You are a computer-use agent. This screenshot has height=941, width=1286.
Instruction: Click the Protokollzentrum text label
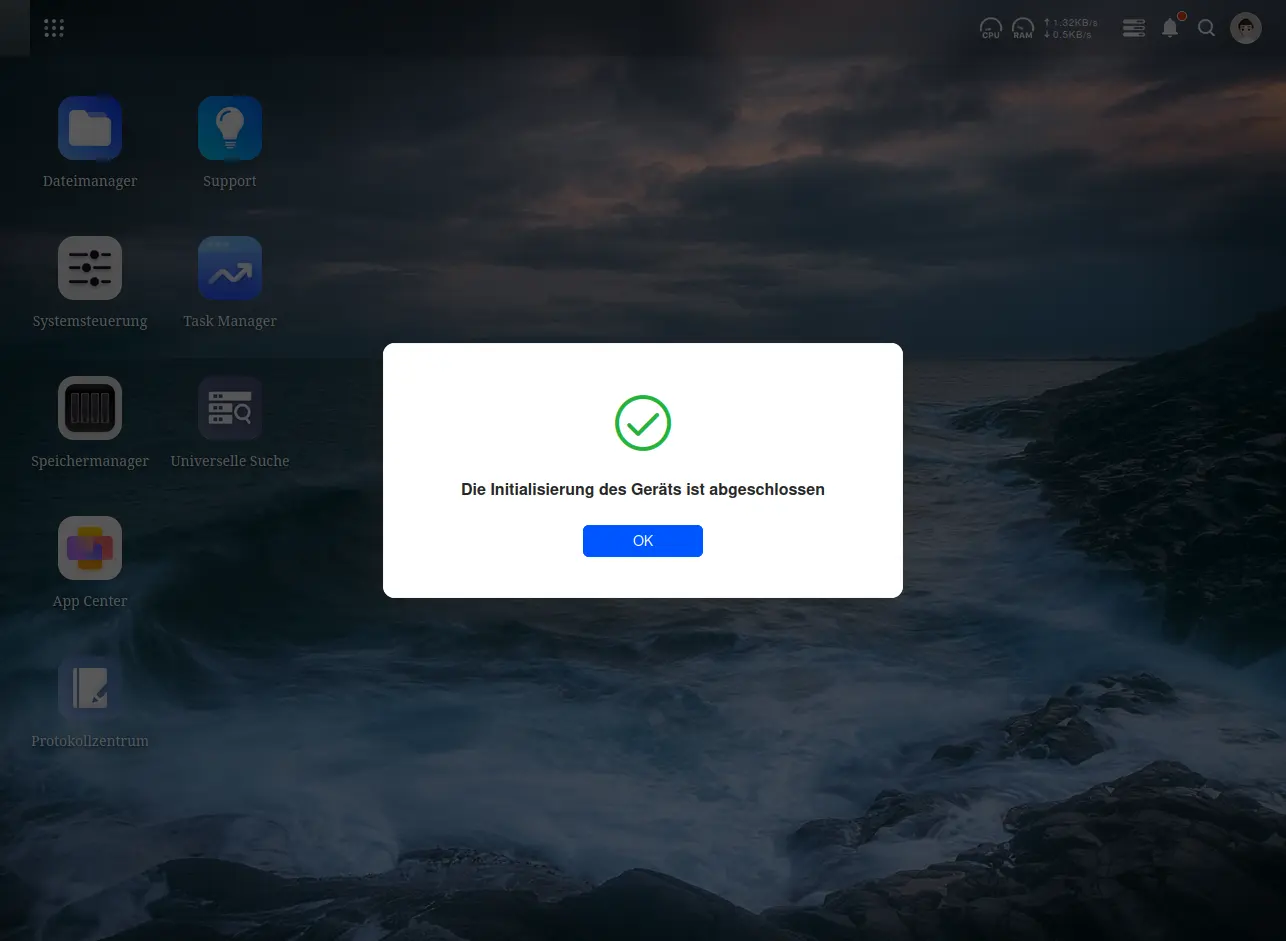click(x=90, y=741)
